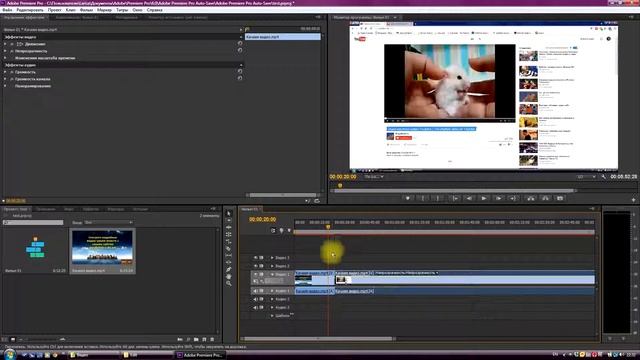The image size is (640, 360).
Task: Click the Go to Out point button
Action: [513, 198]
